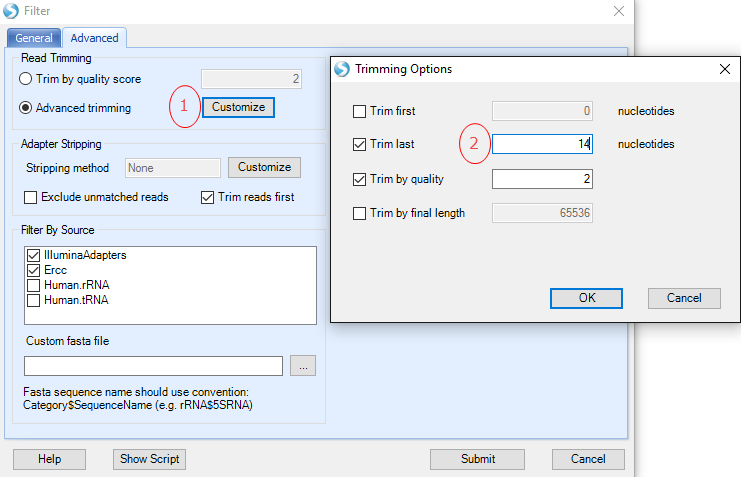This screenshot has height=477, width=741.
Task: Click the Trim last nucleotides input field
Action: [x=542, y=144]
